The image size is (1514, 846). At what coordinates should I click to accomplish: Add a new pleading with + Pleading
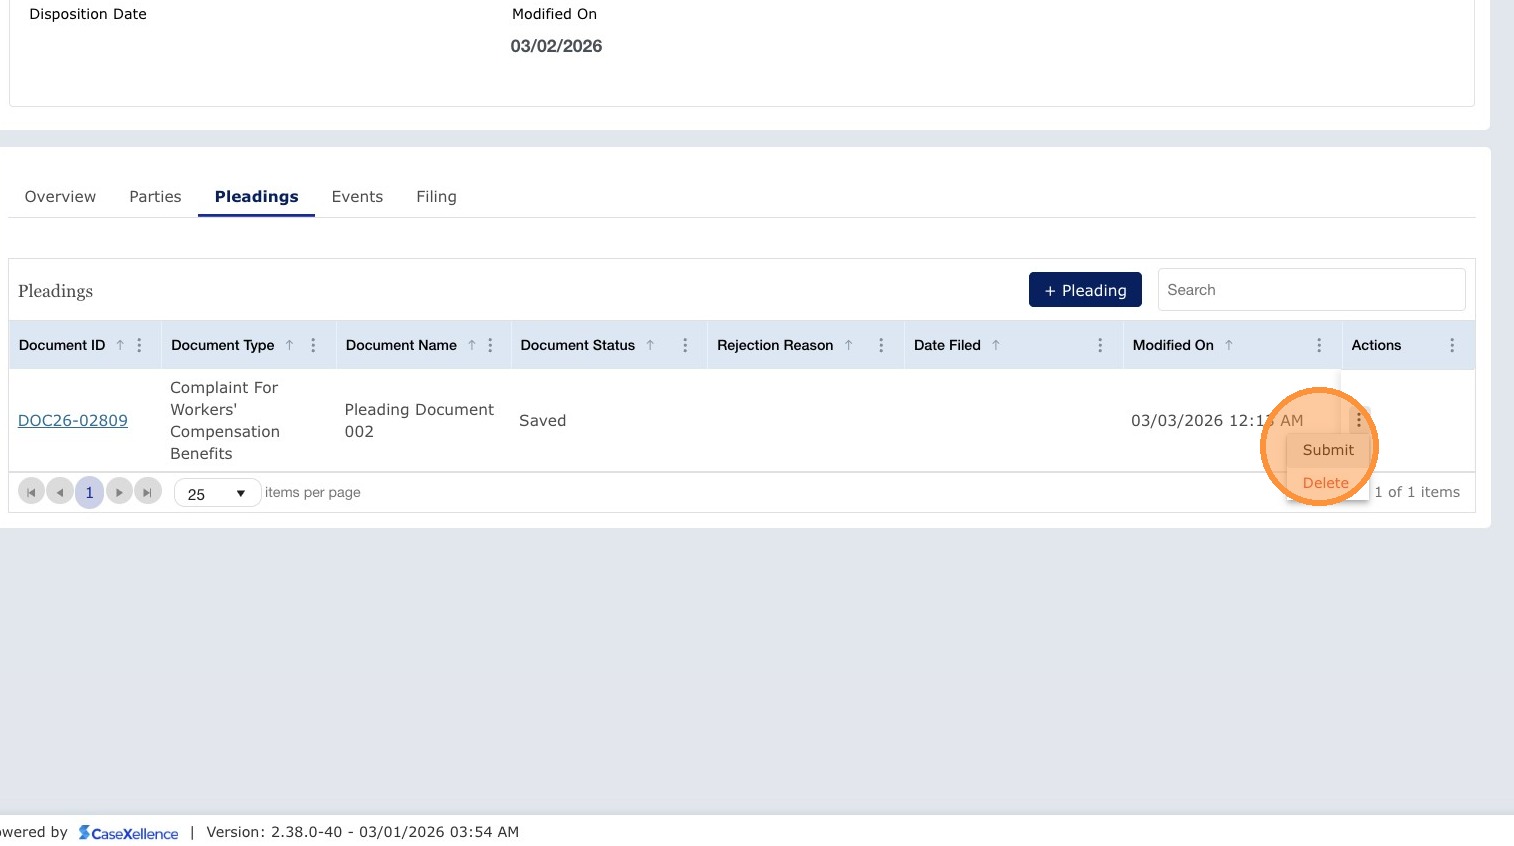(1085, 290)
